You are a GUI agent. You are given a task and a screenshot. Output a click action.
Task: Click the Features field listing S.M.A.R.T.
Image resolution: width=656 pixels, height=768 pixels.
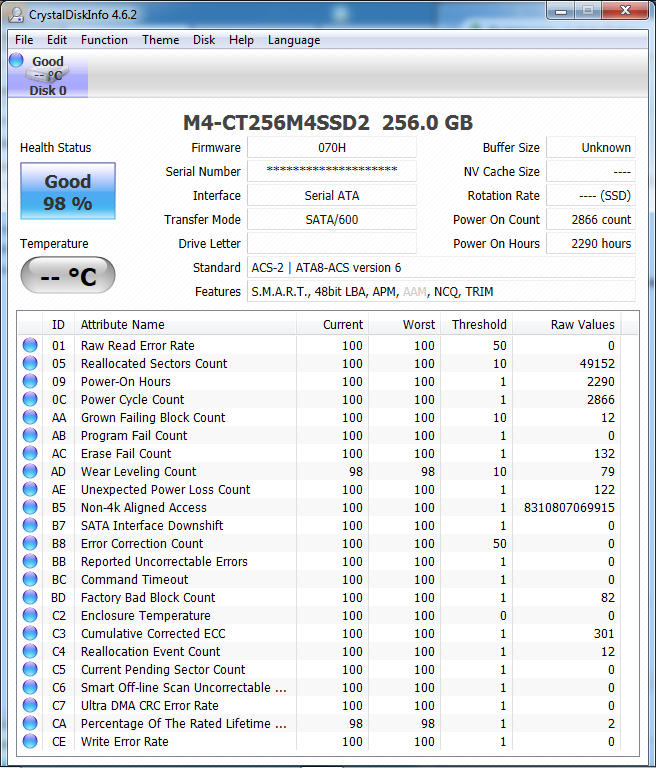tap(441, 291)
